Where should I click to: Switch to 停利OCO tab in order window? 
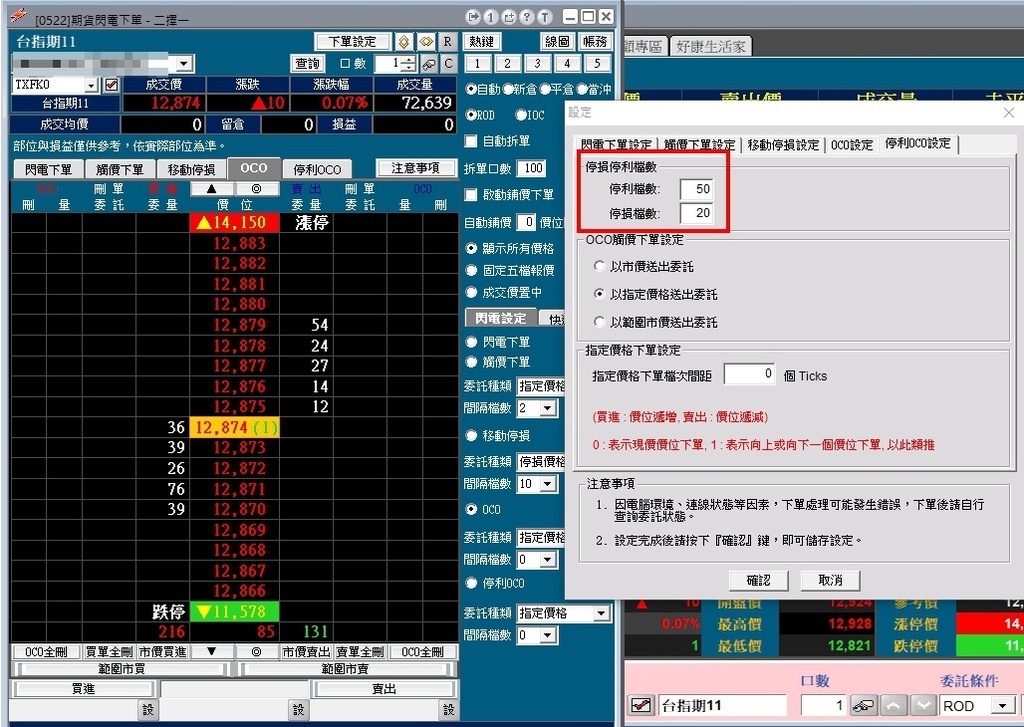(317, 169)
